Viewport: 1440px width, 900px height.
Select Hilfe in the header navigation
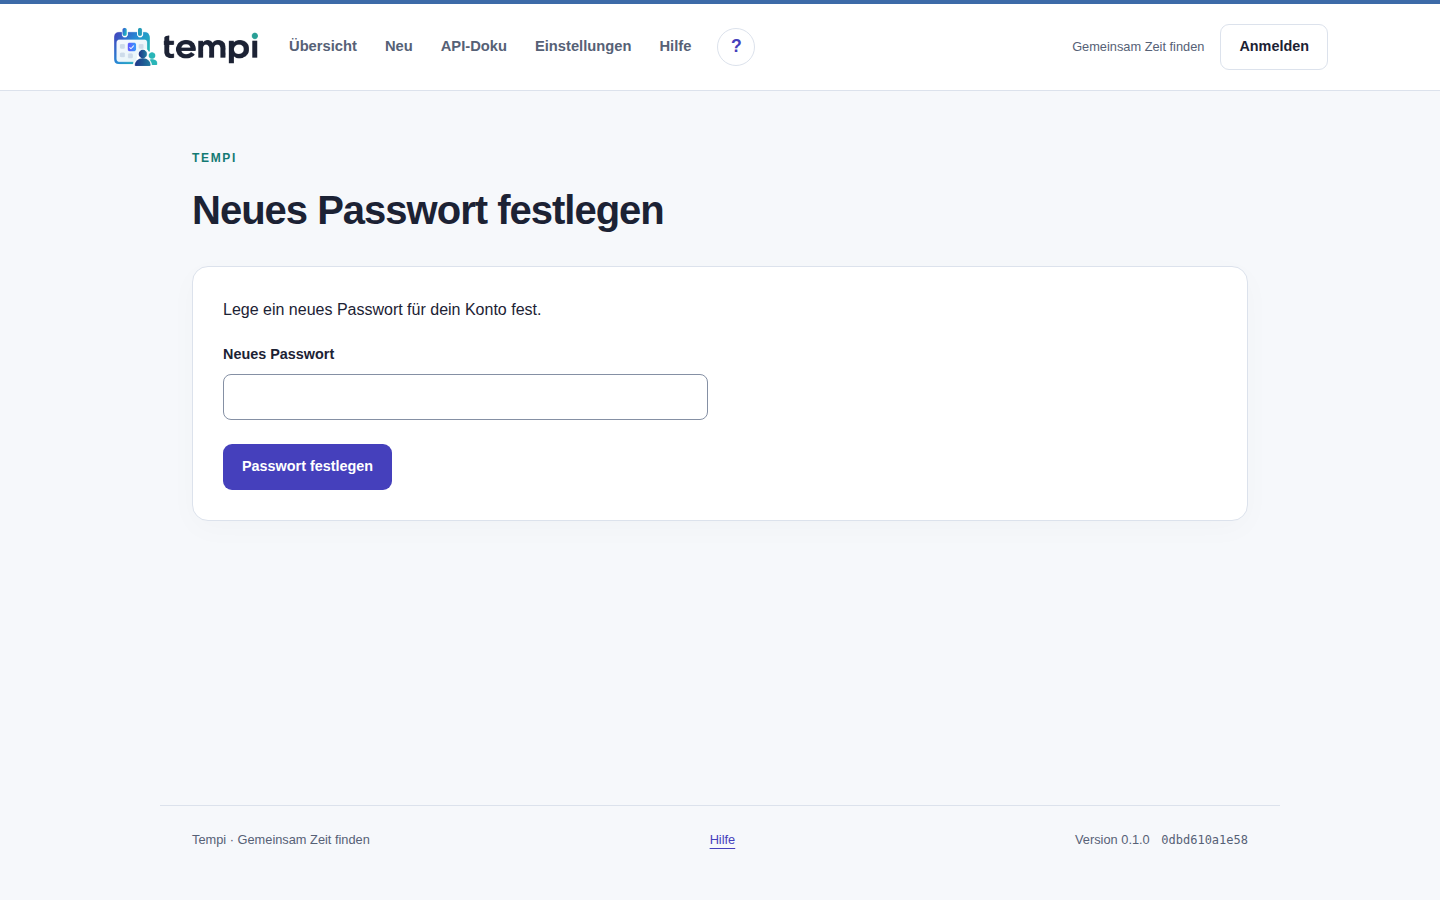(x=675, y=46)
